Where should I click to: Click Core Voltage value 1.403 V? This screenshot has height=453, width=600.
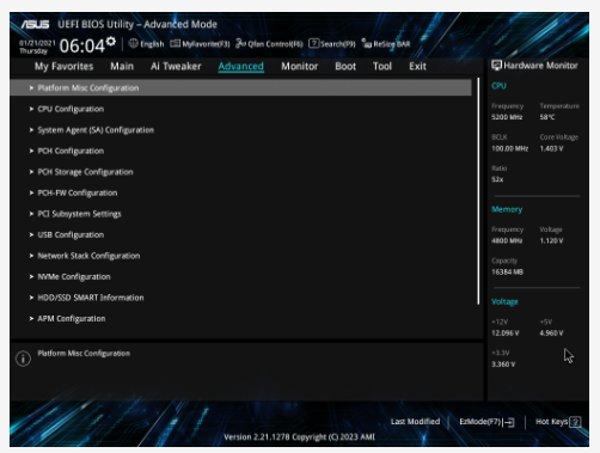(x=551, y=148)
